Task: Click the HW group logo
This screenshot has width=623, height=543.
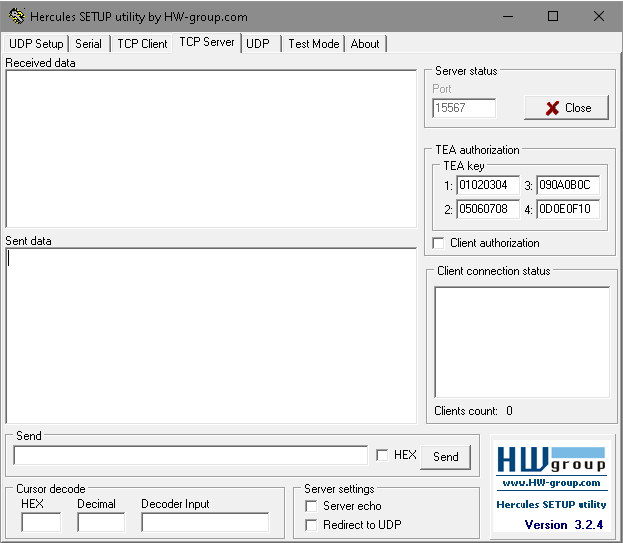Action: 552,460
